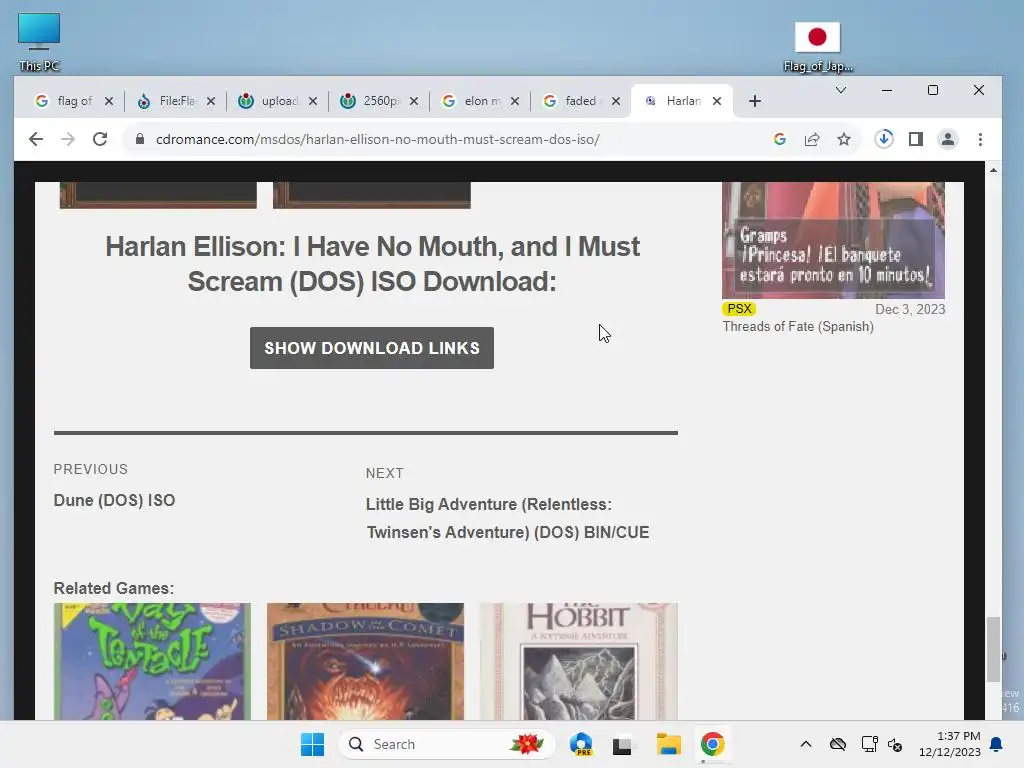The height and width of the screenshot is (768, 1024).
Task: Click the Google icon in address bar
Action: pyautogui.click(x=779, y=139)
